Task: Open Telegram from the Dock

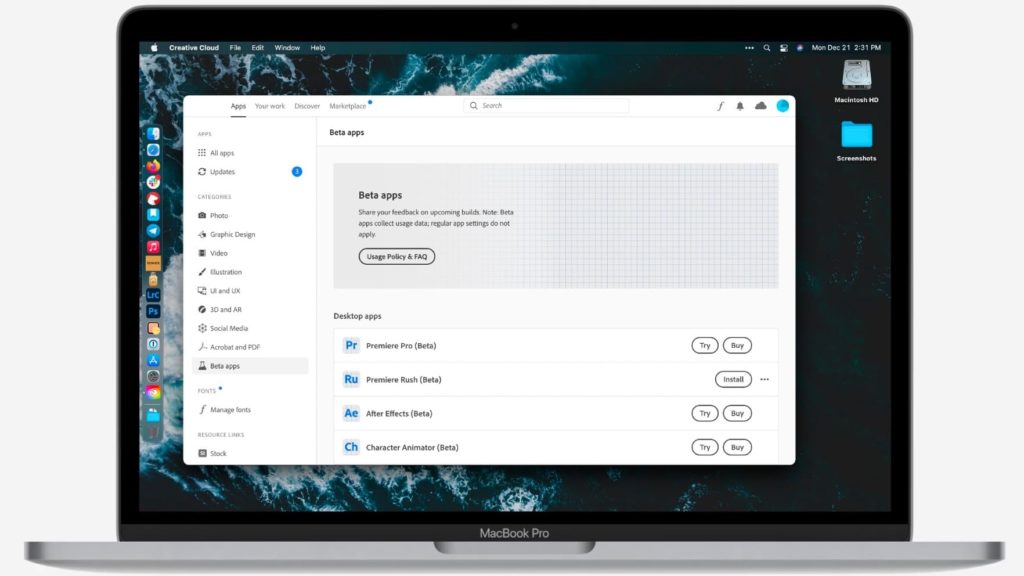Action: pos(153,231)
